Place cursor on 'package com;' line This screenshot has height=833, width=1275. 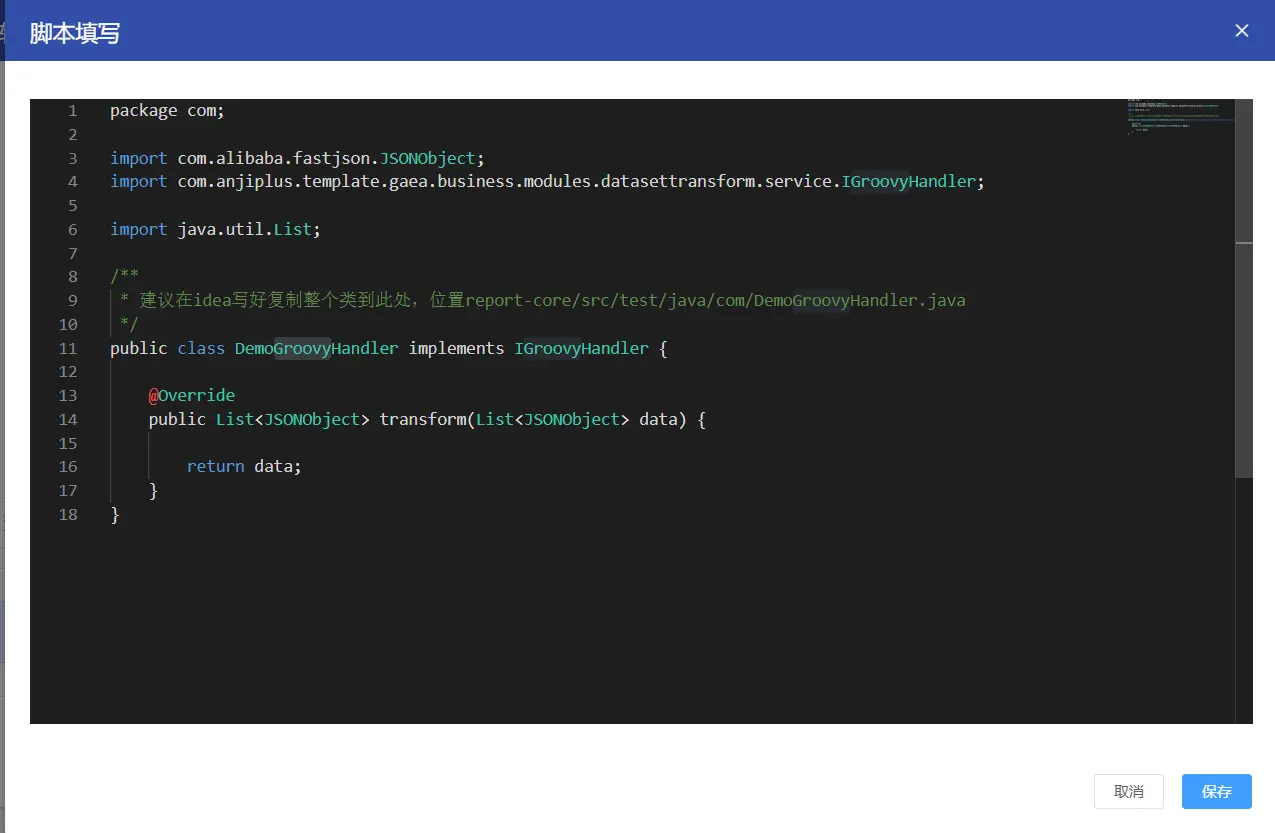167,111
